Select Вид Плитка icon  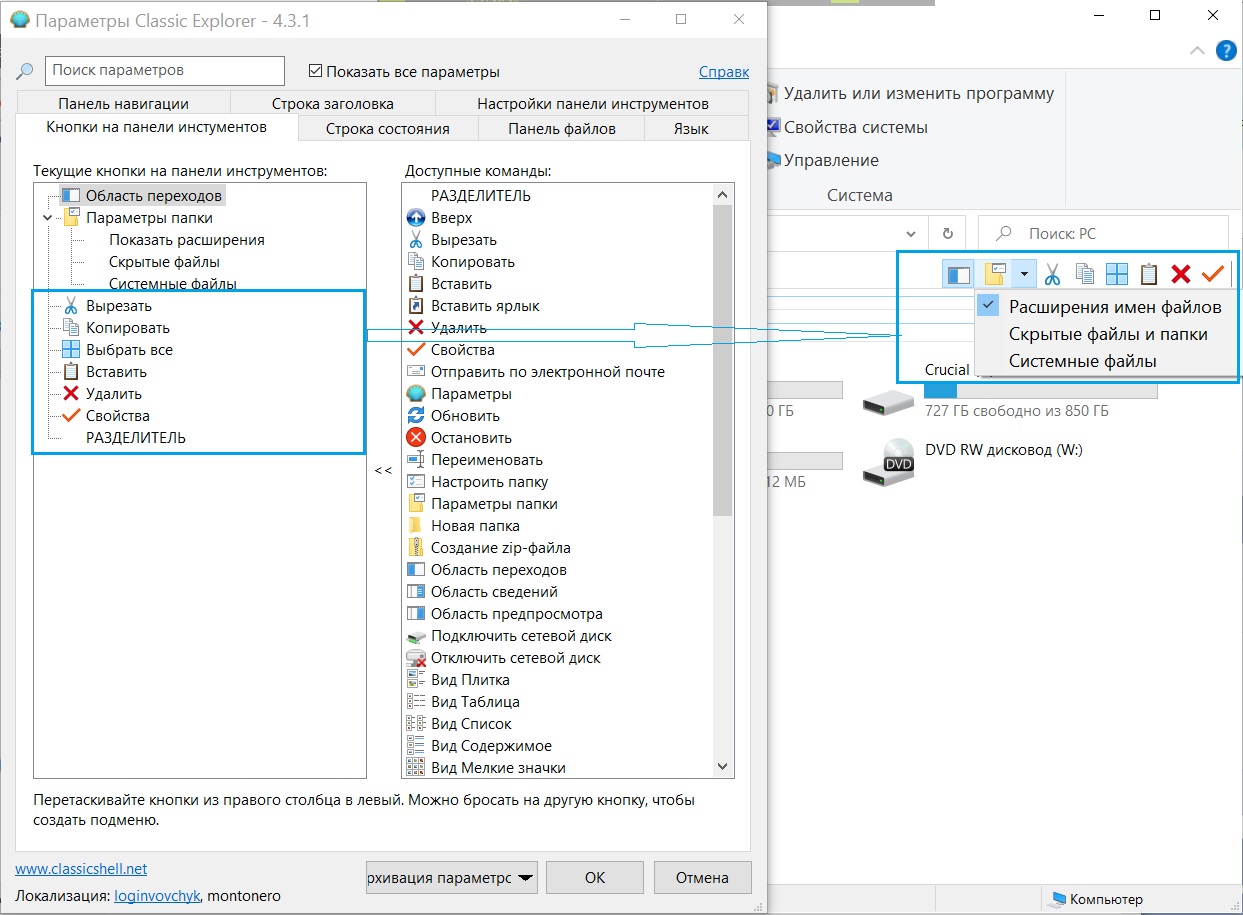pos(416,680)
